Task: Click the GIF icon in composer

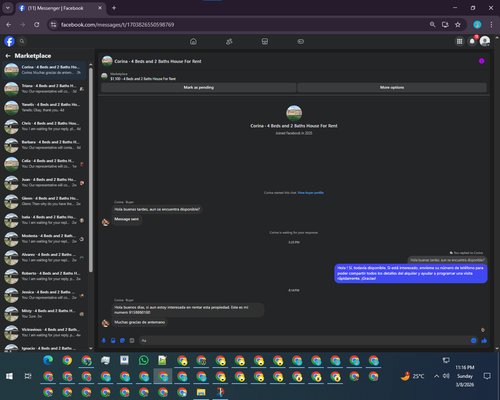Action: coord(132,340)
